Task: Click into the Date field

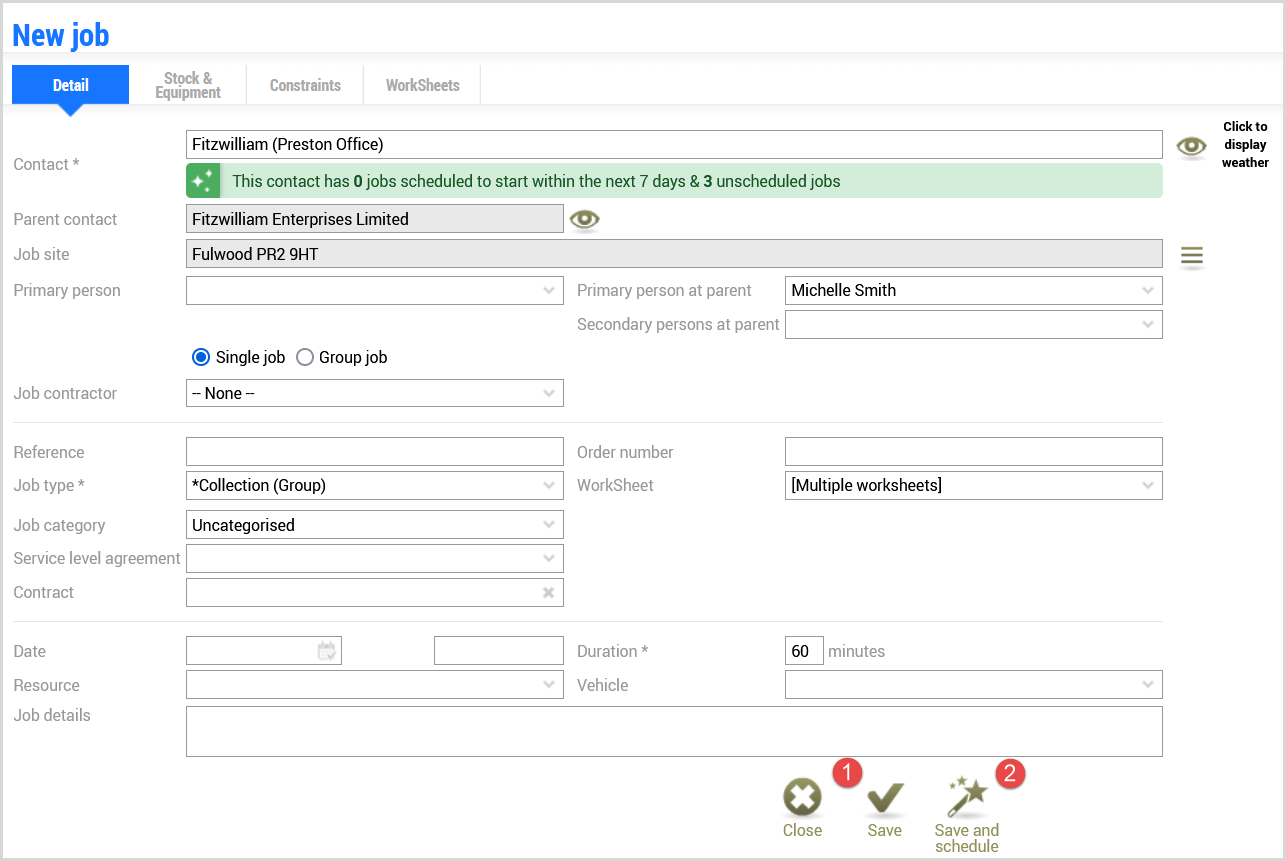Action: click(x=264, y=651)
